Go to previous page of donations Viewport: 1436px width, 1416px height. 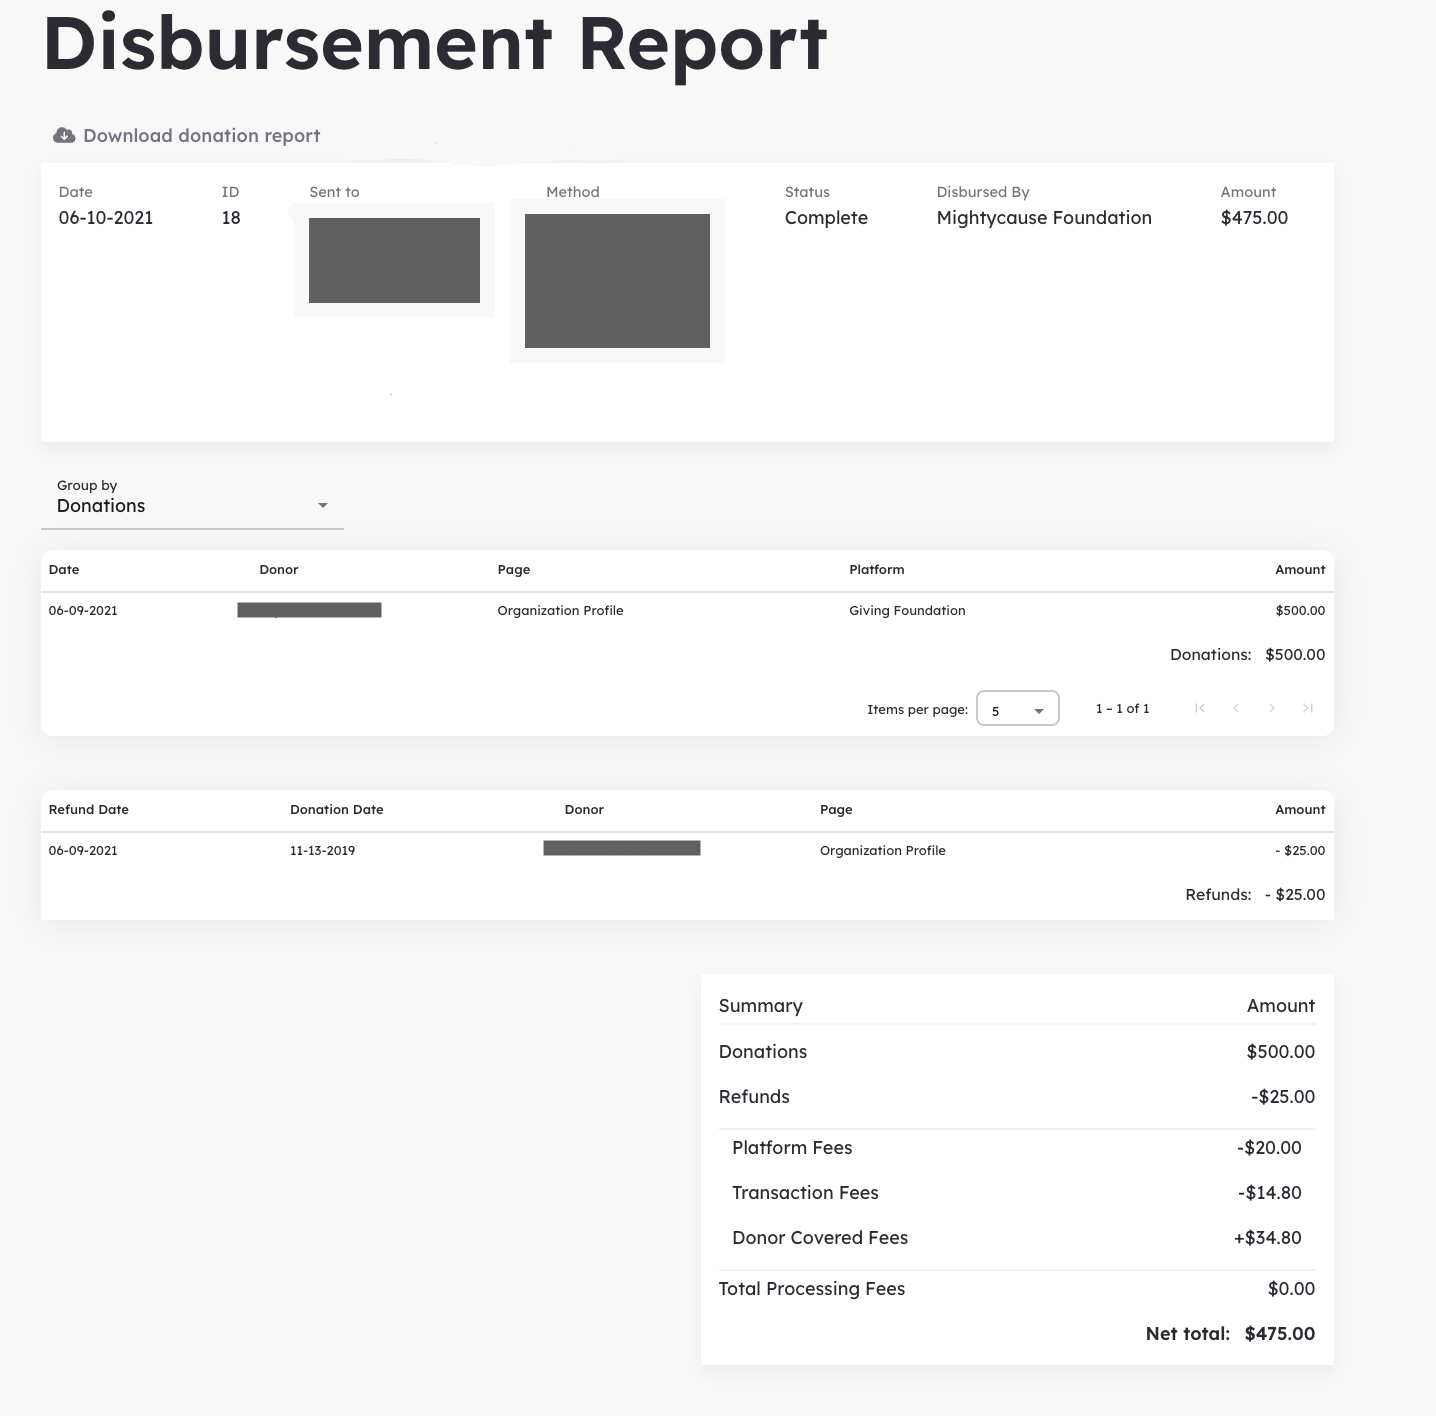pos(1236,708)
